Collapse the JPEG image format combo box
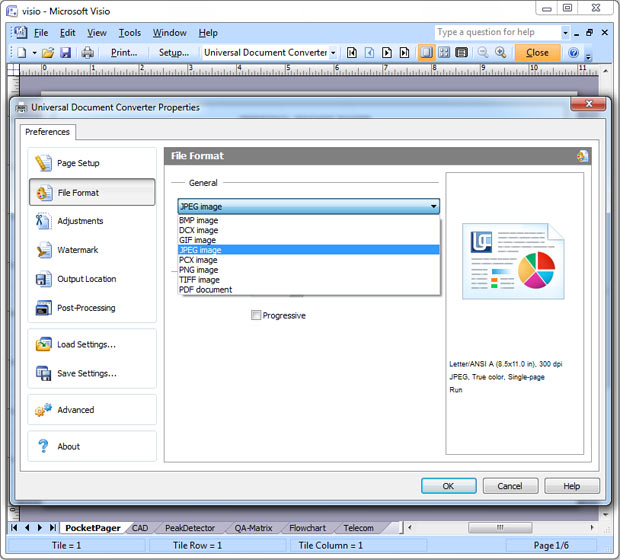 [308, 206]
